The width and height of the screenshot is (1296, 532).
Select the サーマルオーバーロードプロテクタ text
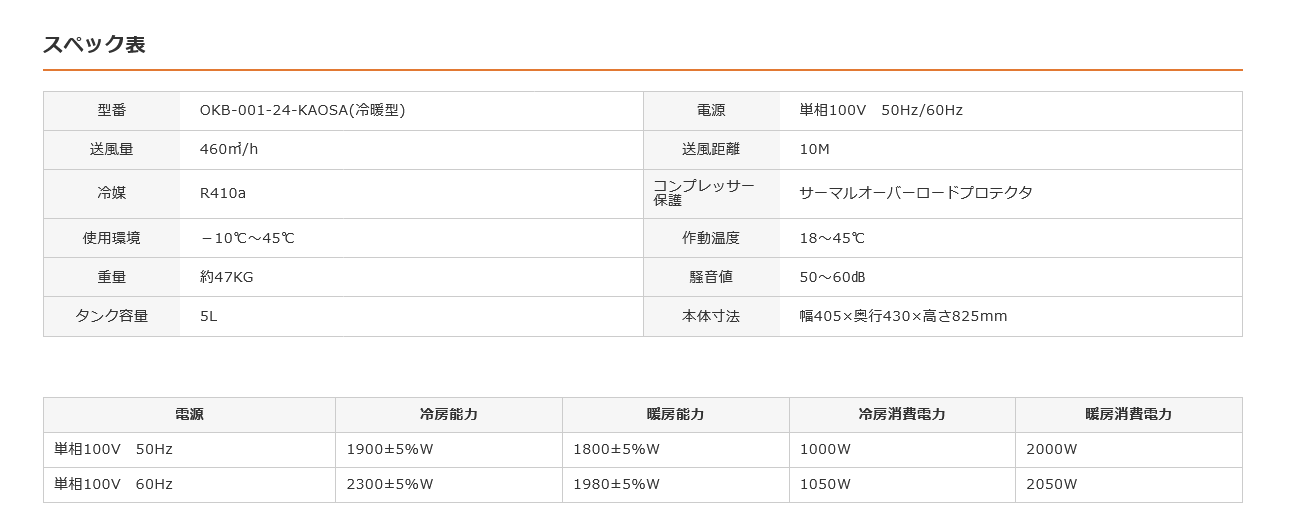coord(916,193)
